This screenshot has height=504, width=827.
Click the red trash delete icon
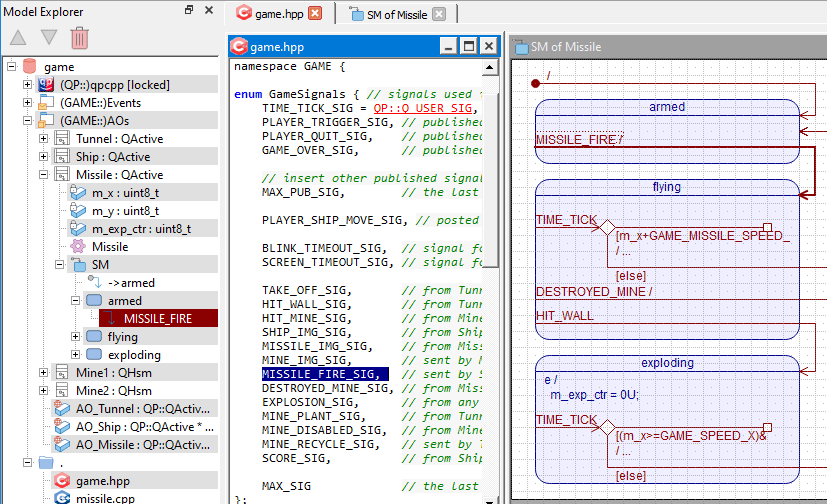click(x=80, y=38)
